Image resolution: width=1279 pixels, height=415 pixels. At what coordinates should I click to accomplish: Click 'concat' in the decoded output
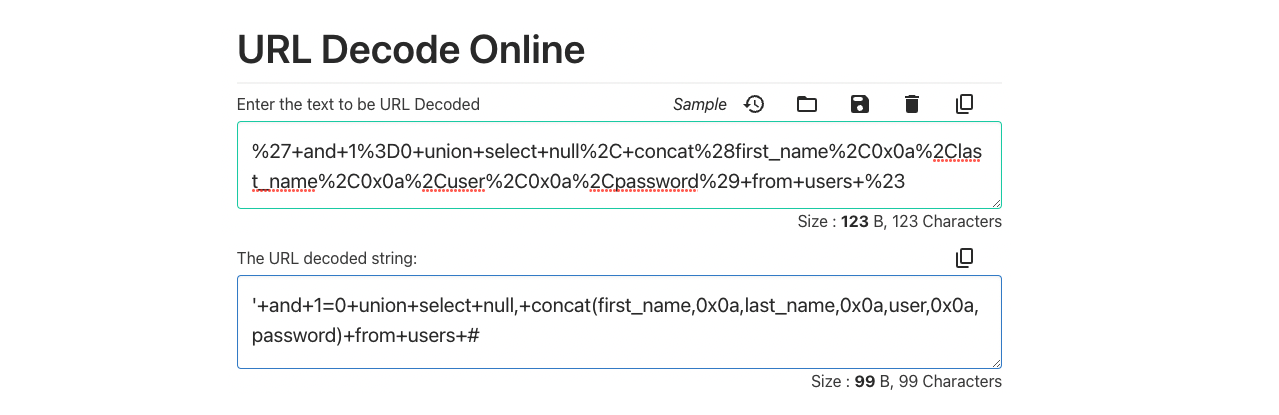[560, 305]
